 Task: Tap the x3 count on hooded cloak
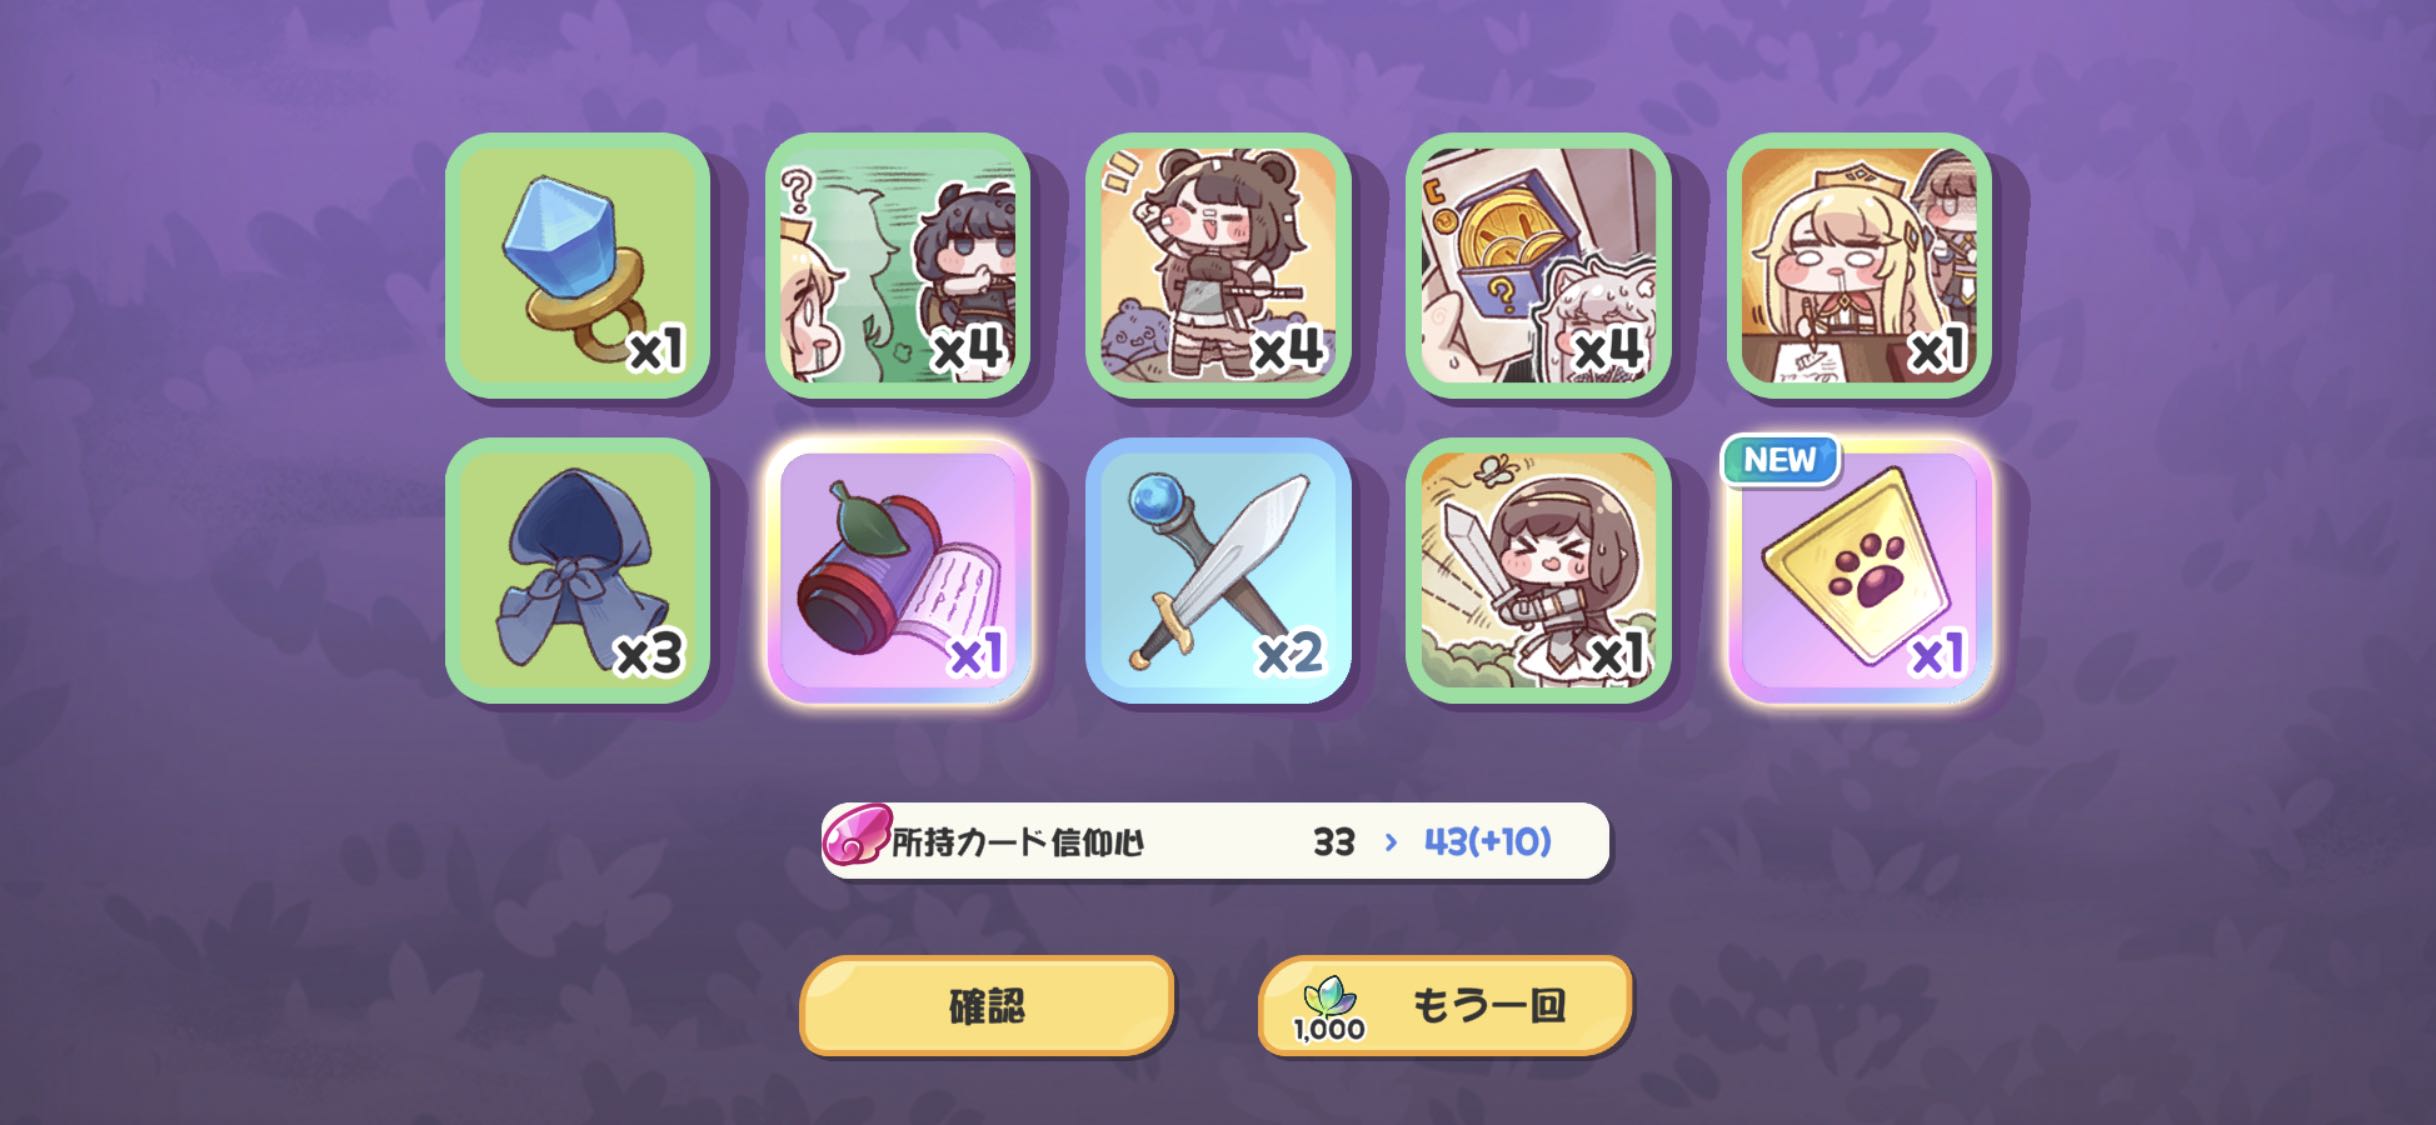650,655
